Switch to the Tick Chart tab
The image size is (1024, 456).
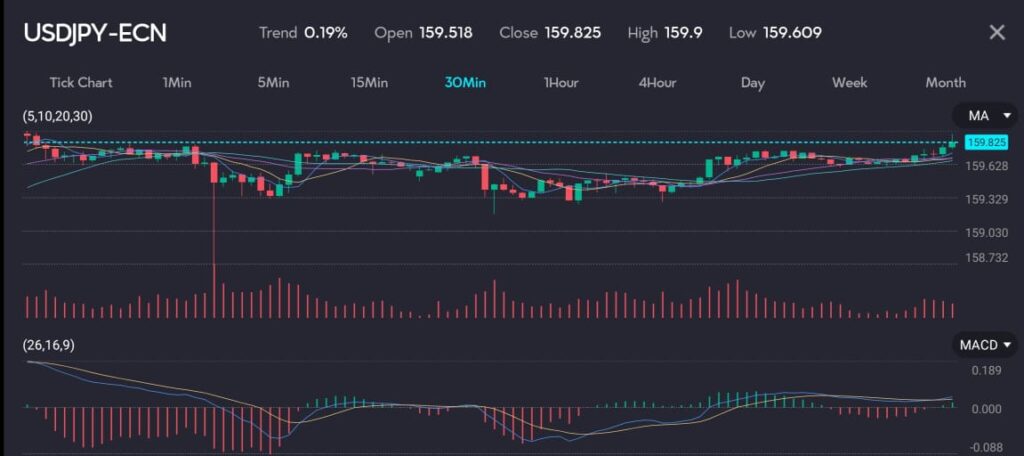[x=81, y=82]
